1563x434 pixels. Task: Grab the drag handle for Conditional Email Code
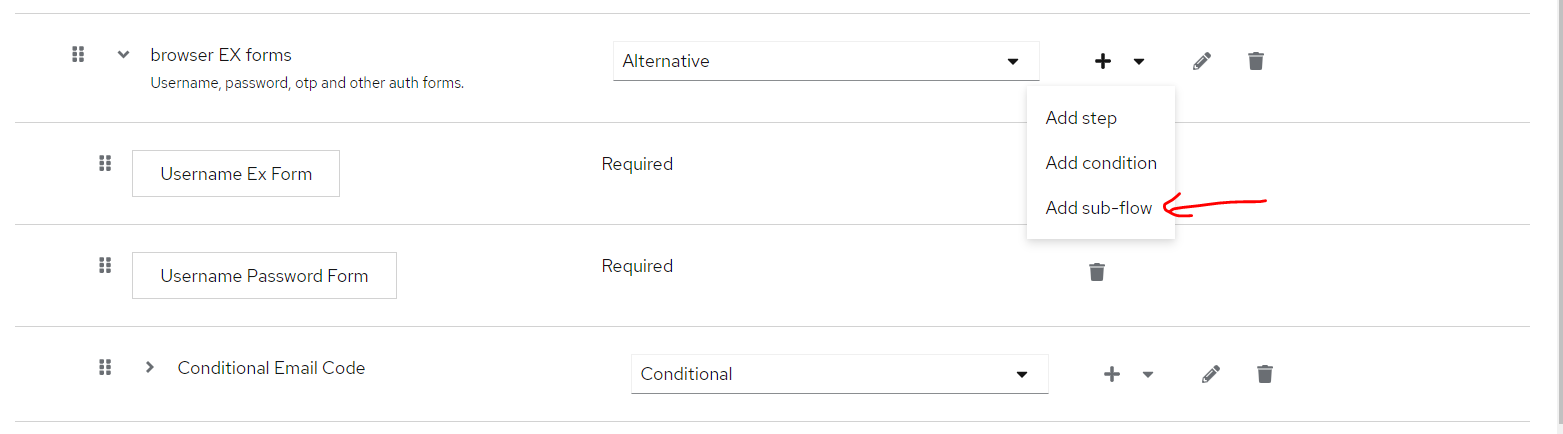105,367
